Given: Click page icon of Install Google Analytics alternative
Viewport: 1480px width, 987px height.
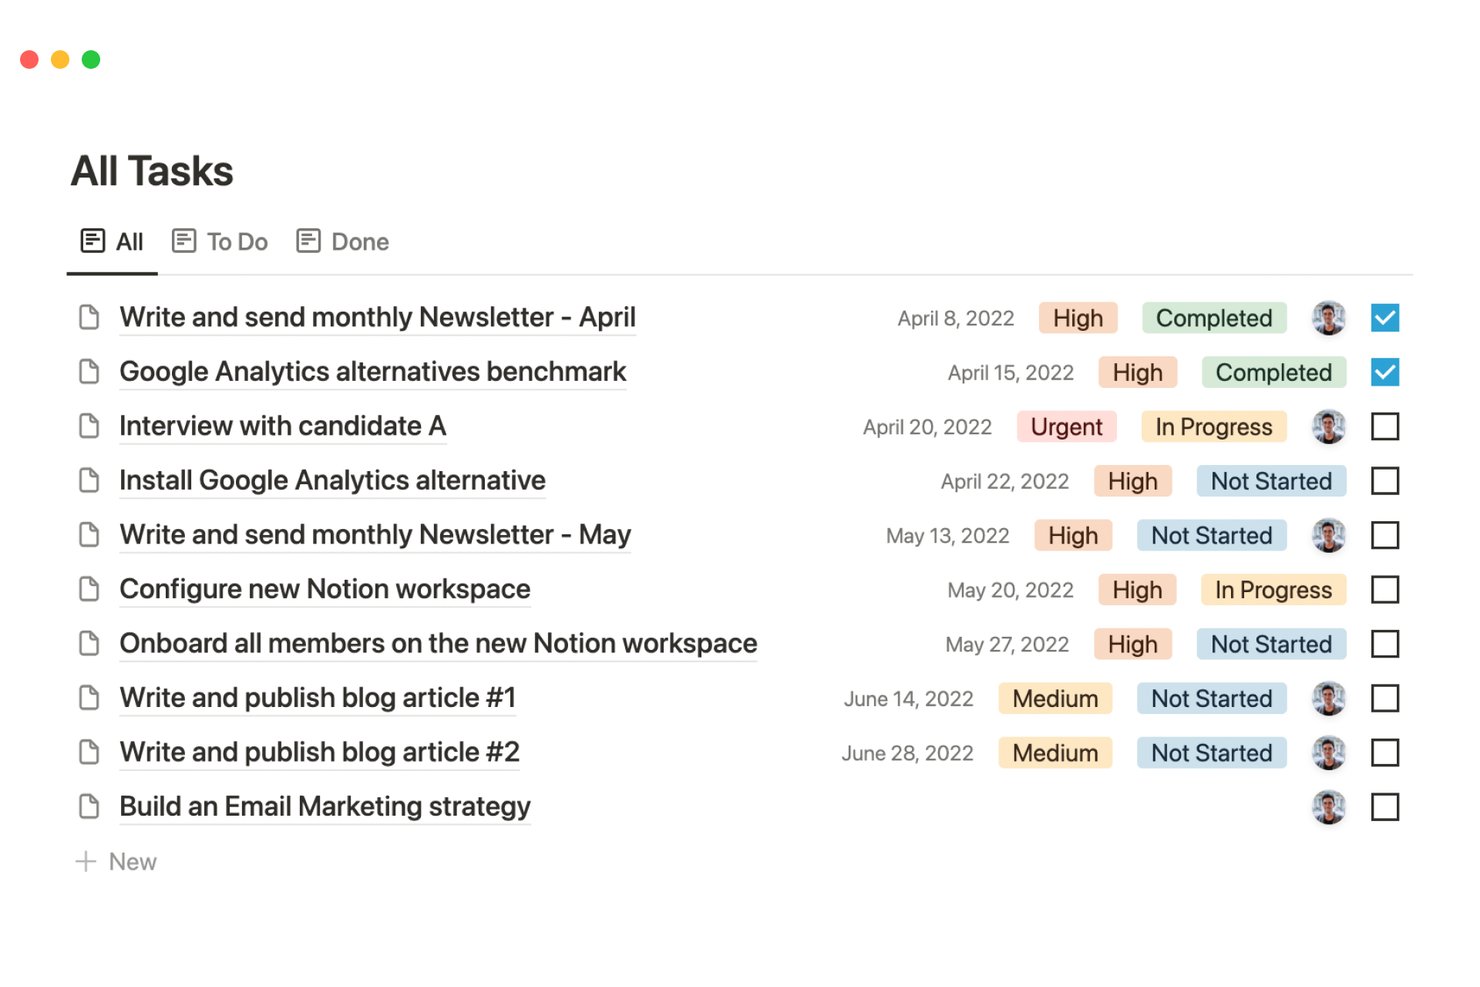Looking at the screenshot, I should [89, 481].
